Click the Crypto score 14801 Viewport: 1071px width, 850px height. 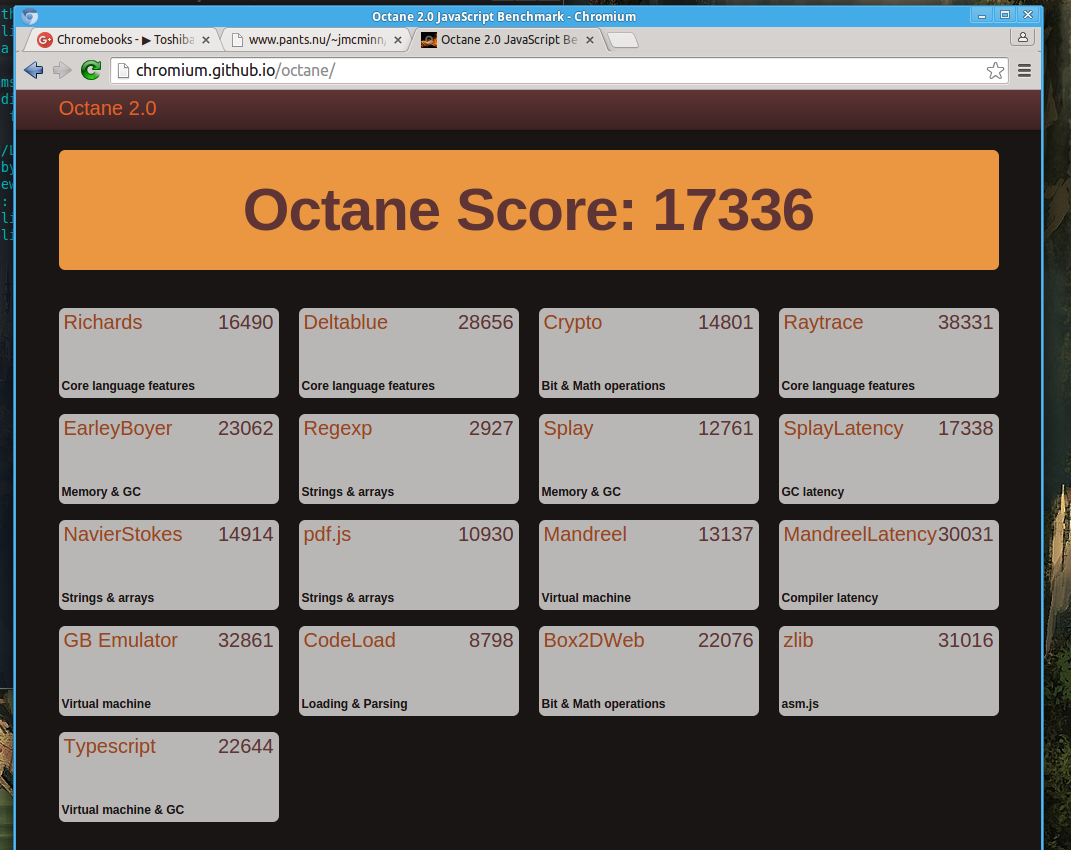point(725,323)
